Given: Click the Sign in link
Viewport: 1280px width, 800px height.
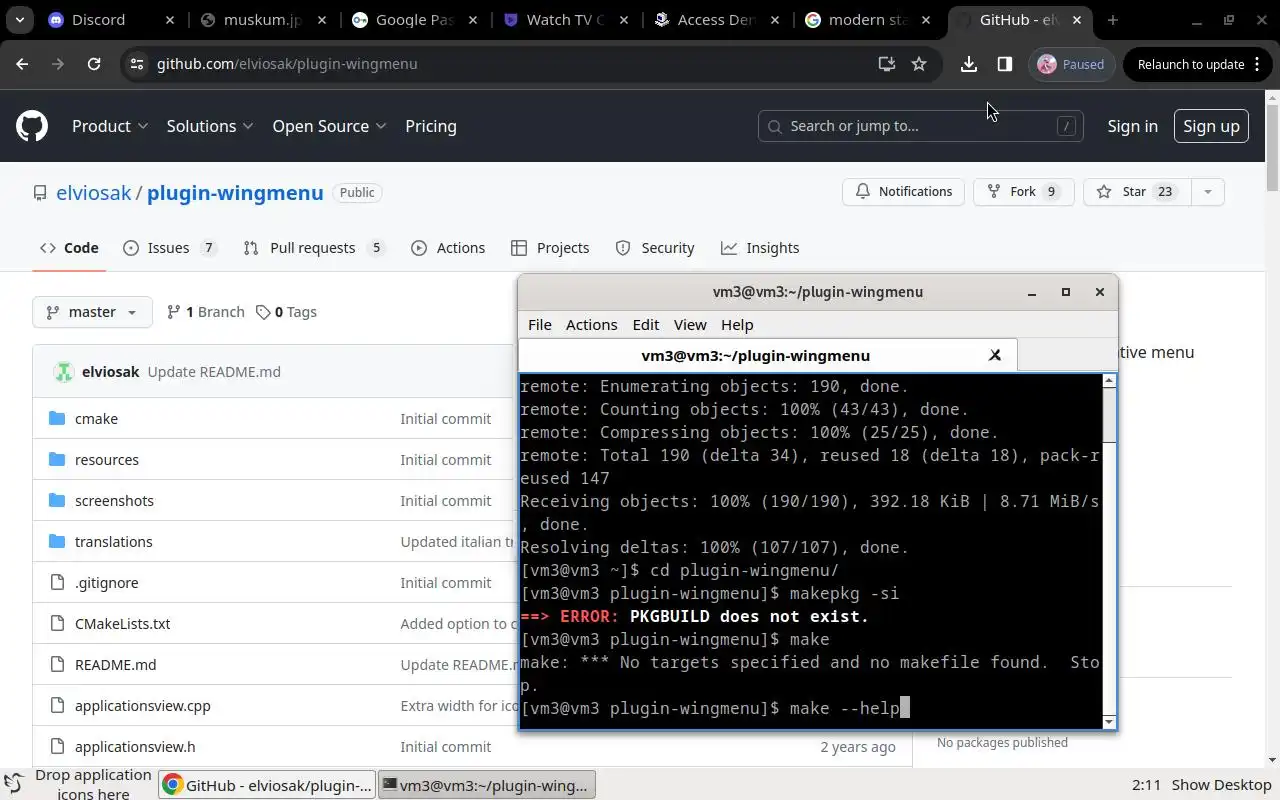Looking at the screenshot, I should coord(1132,126).
